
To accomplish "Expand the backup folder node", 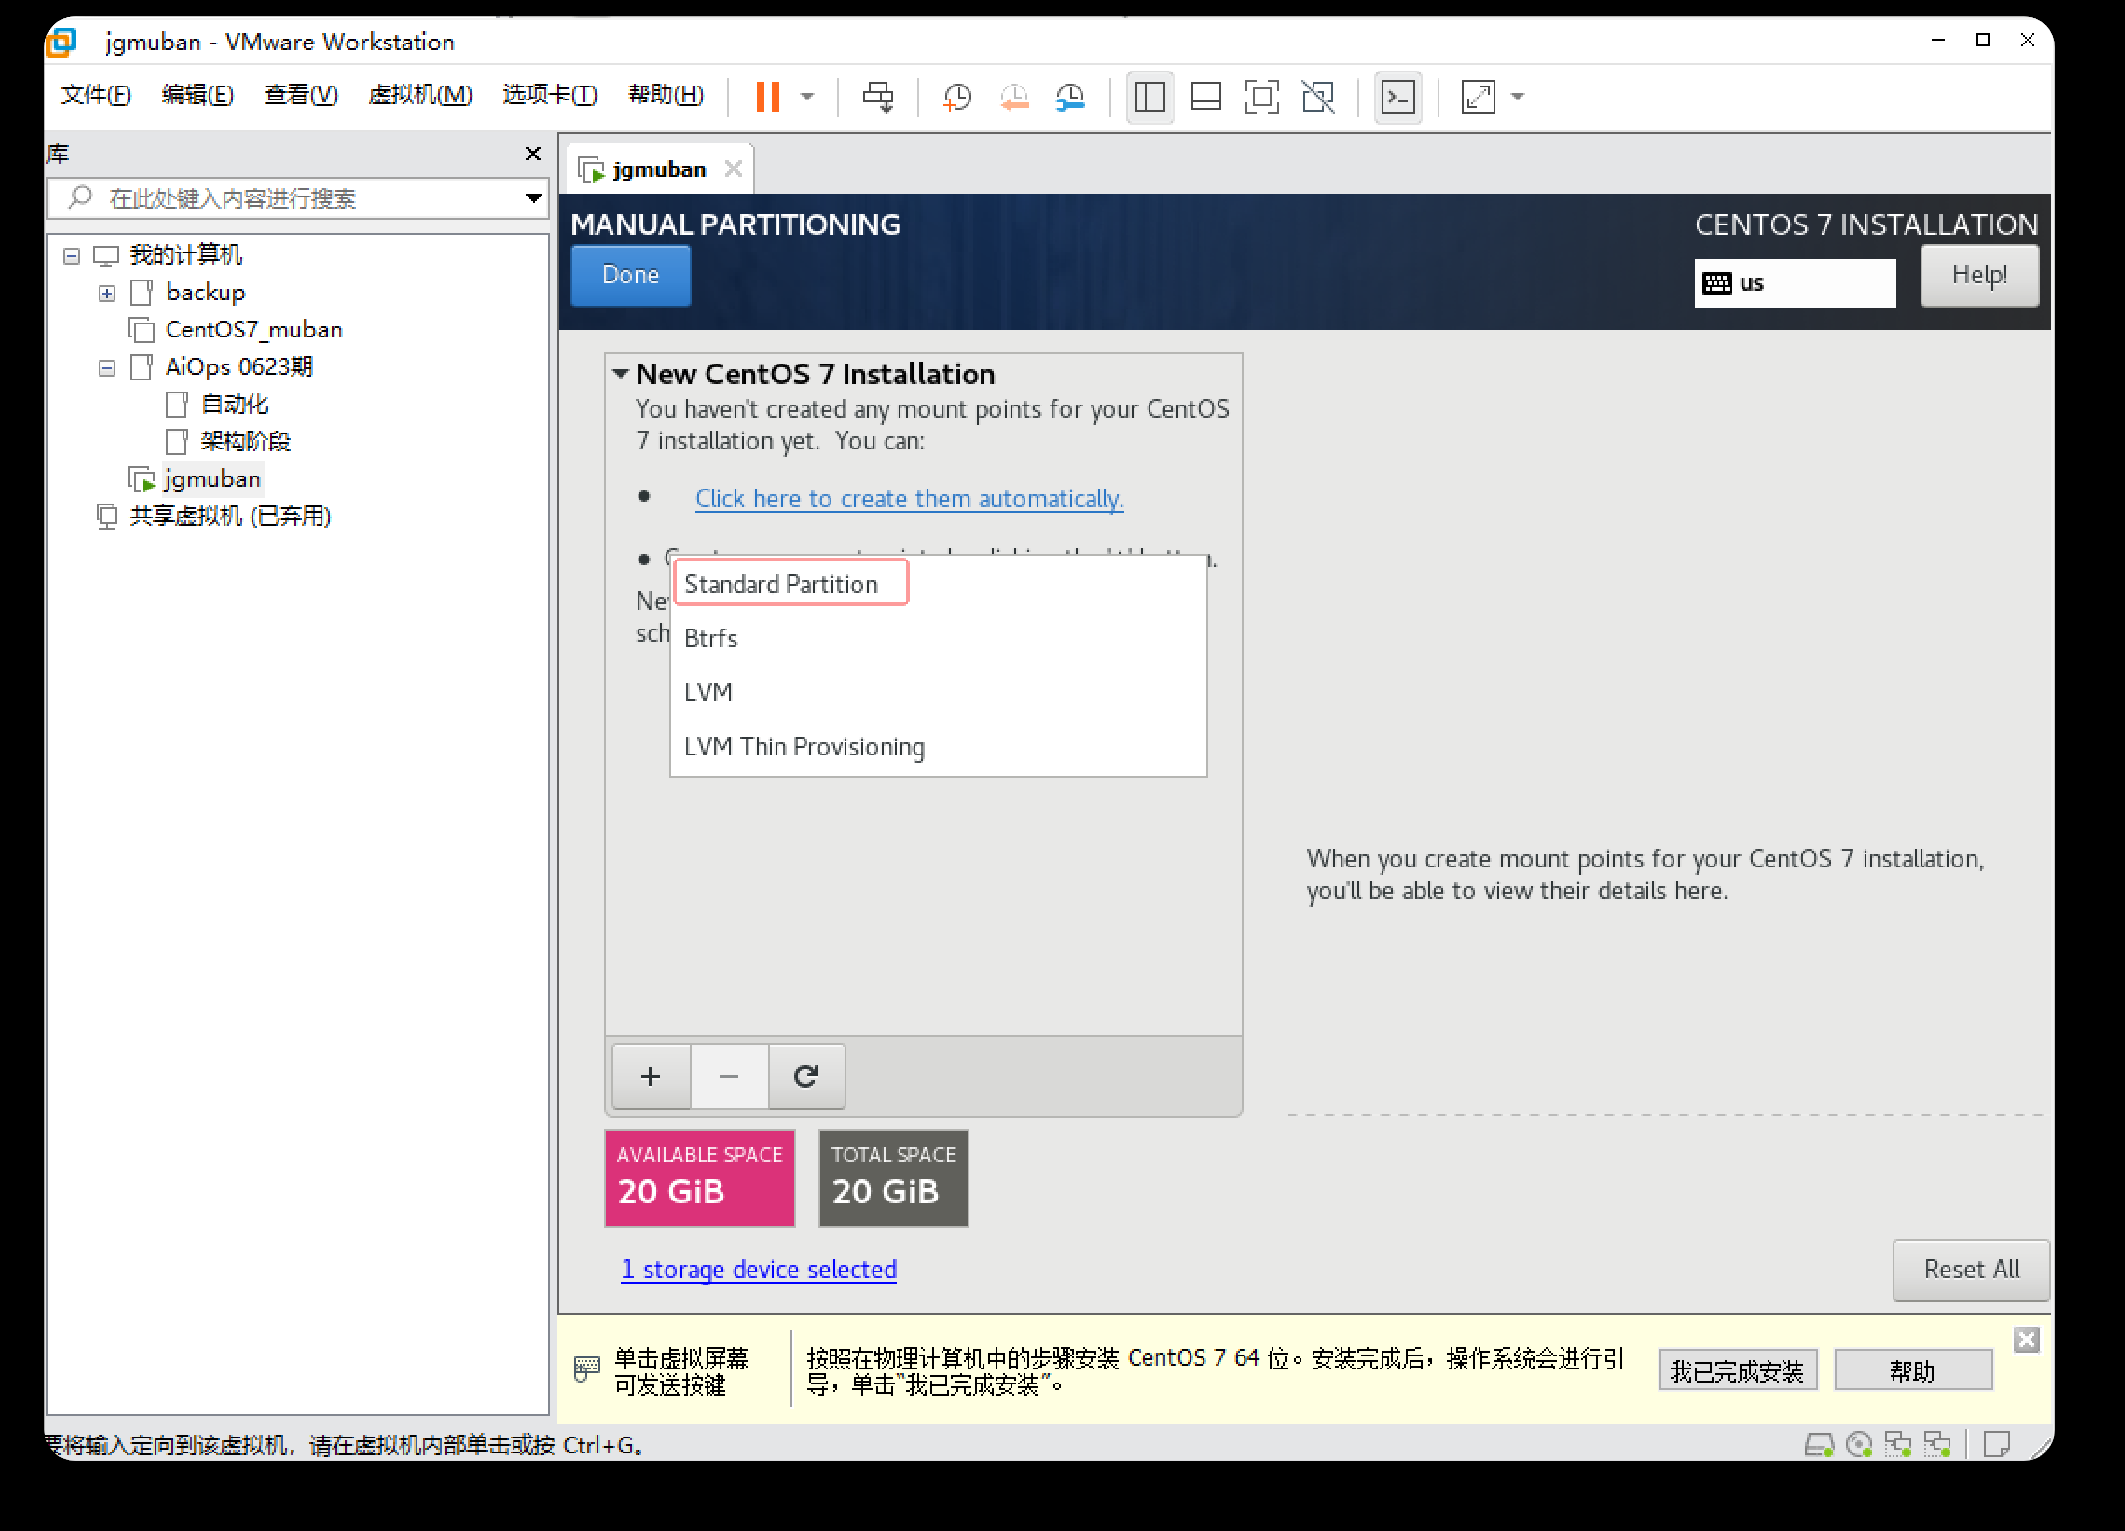I will click(x=107, y=293).
